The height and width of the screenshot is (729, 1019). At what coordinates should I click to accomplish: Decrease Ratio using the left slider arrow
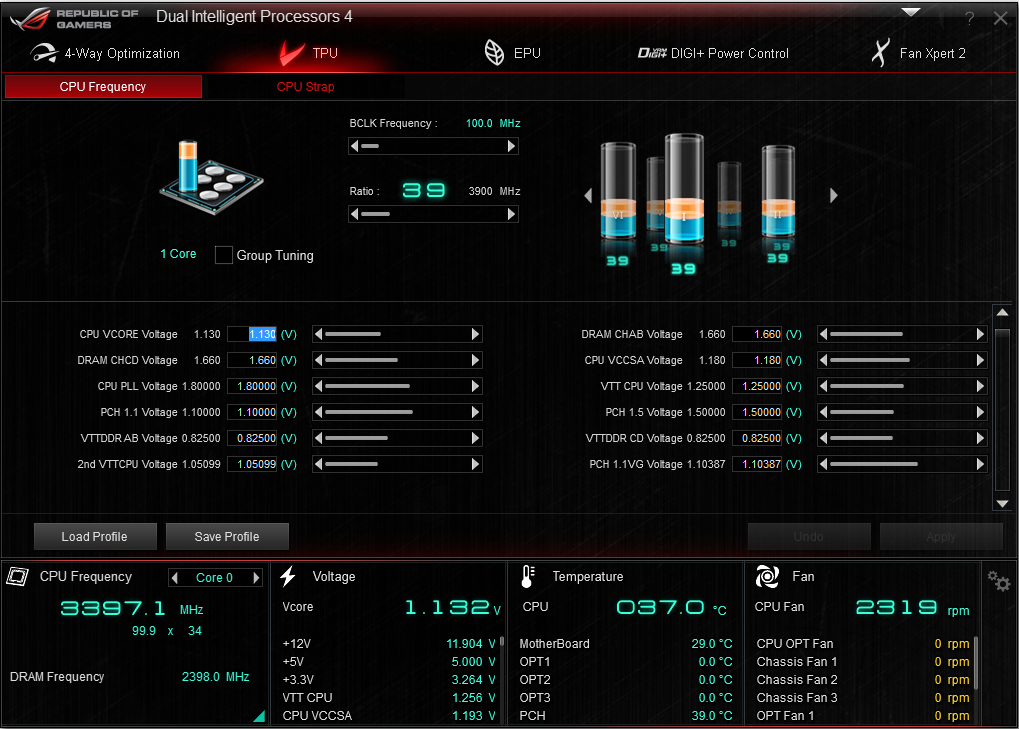[355, 214]
